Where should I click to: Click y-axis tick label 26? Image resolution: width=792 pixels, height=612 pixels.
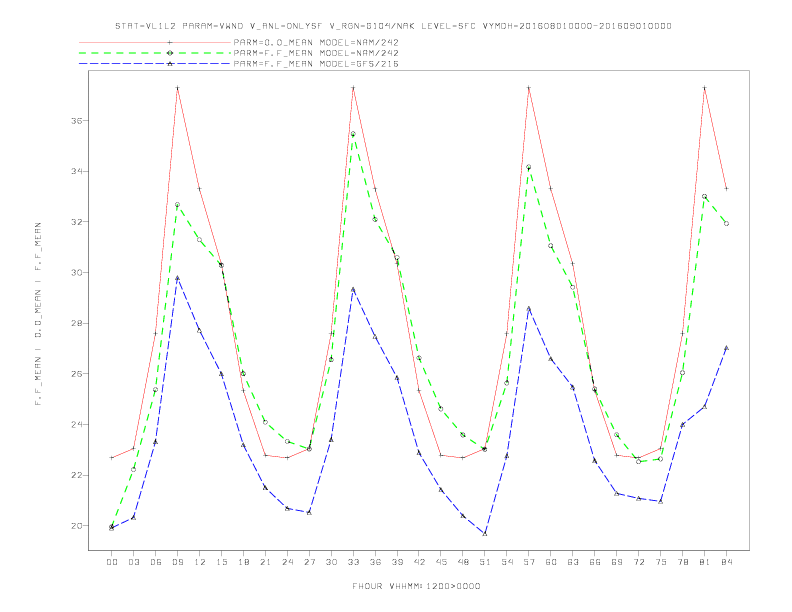[x=77, y=374]
